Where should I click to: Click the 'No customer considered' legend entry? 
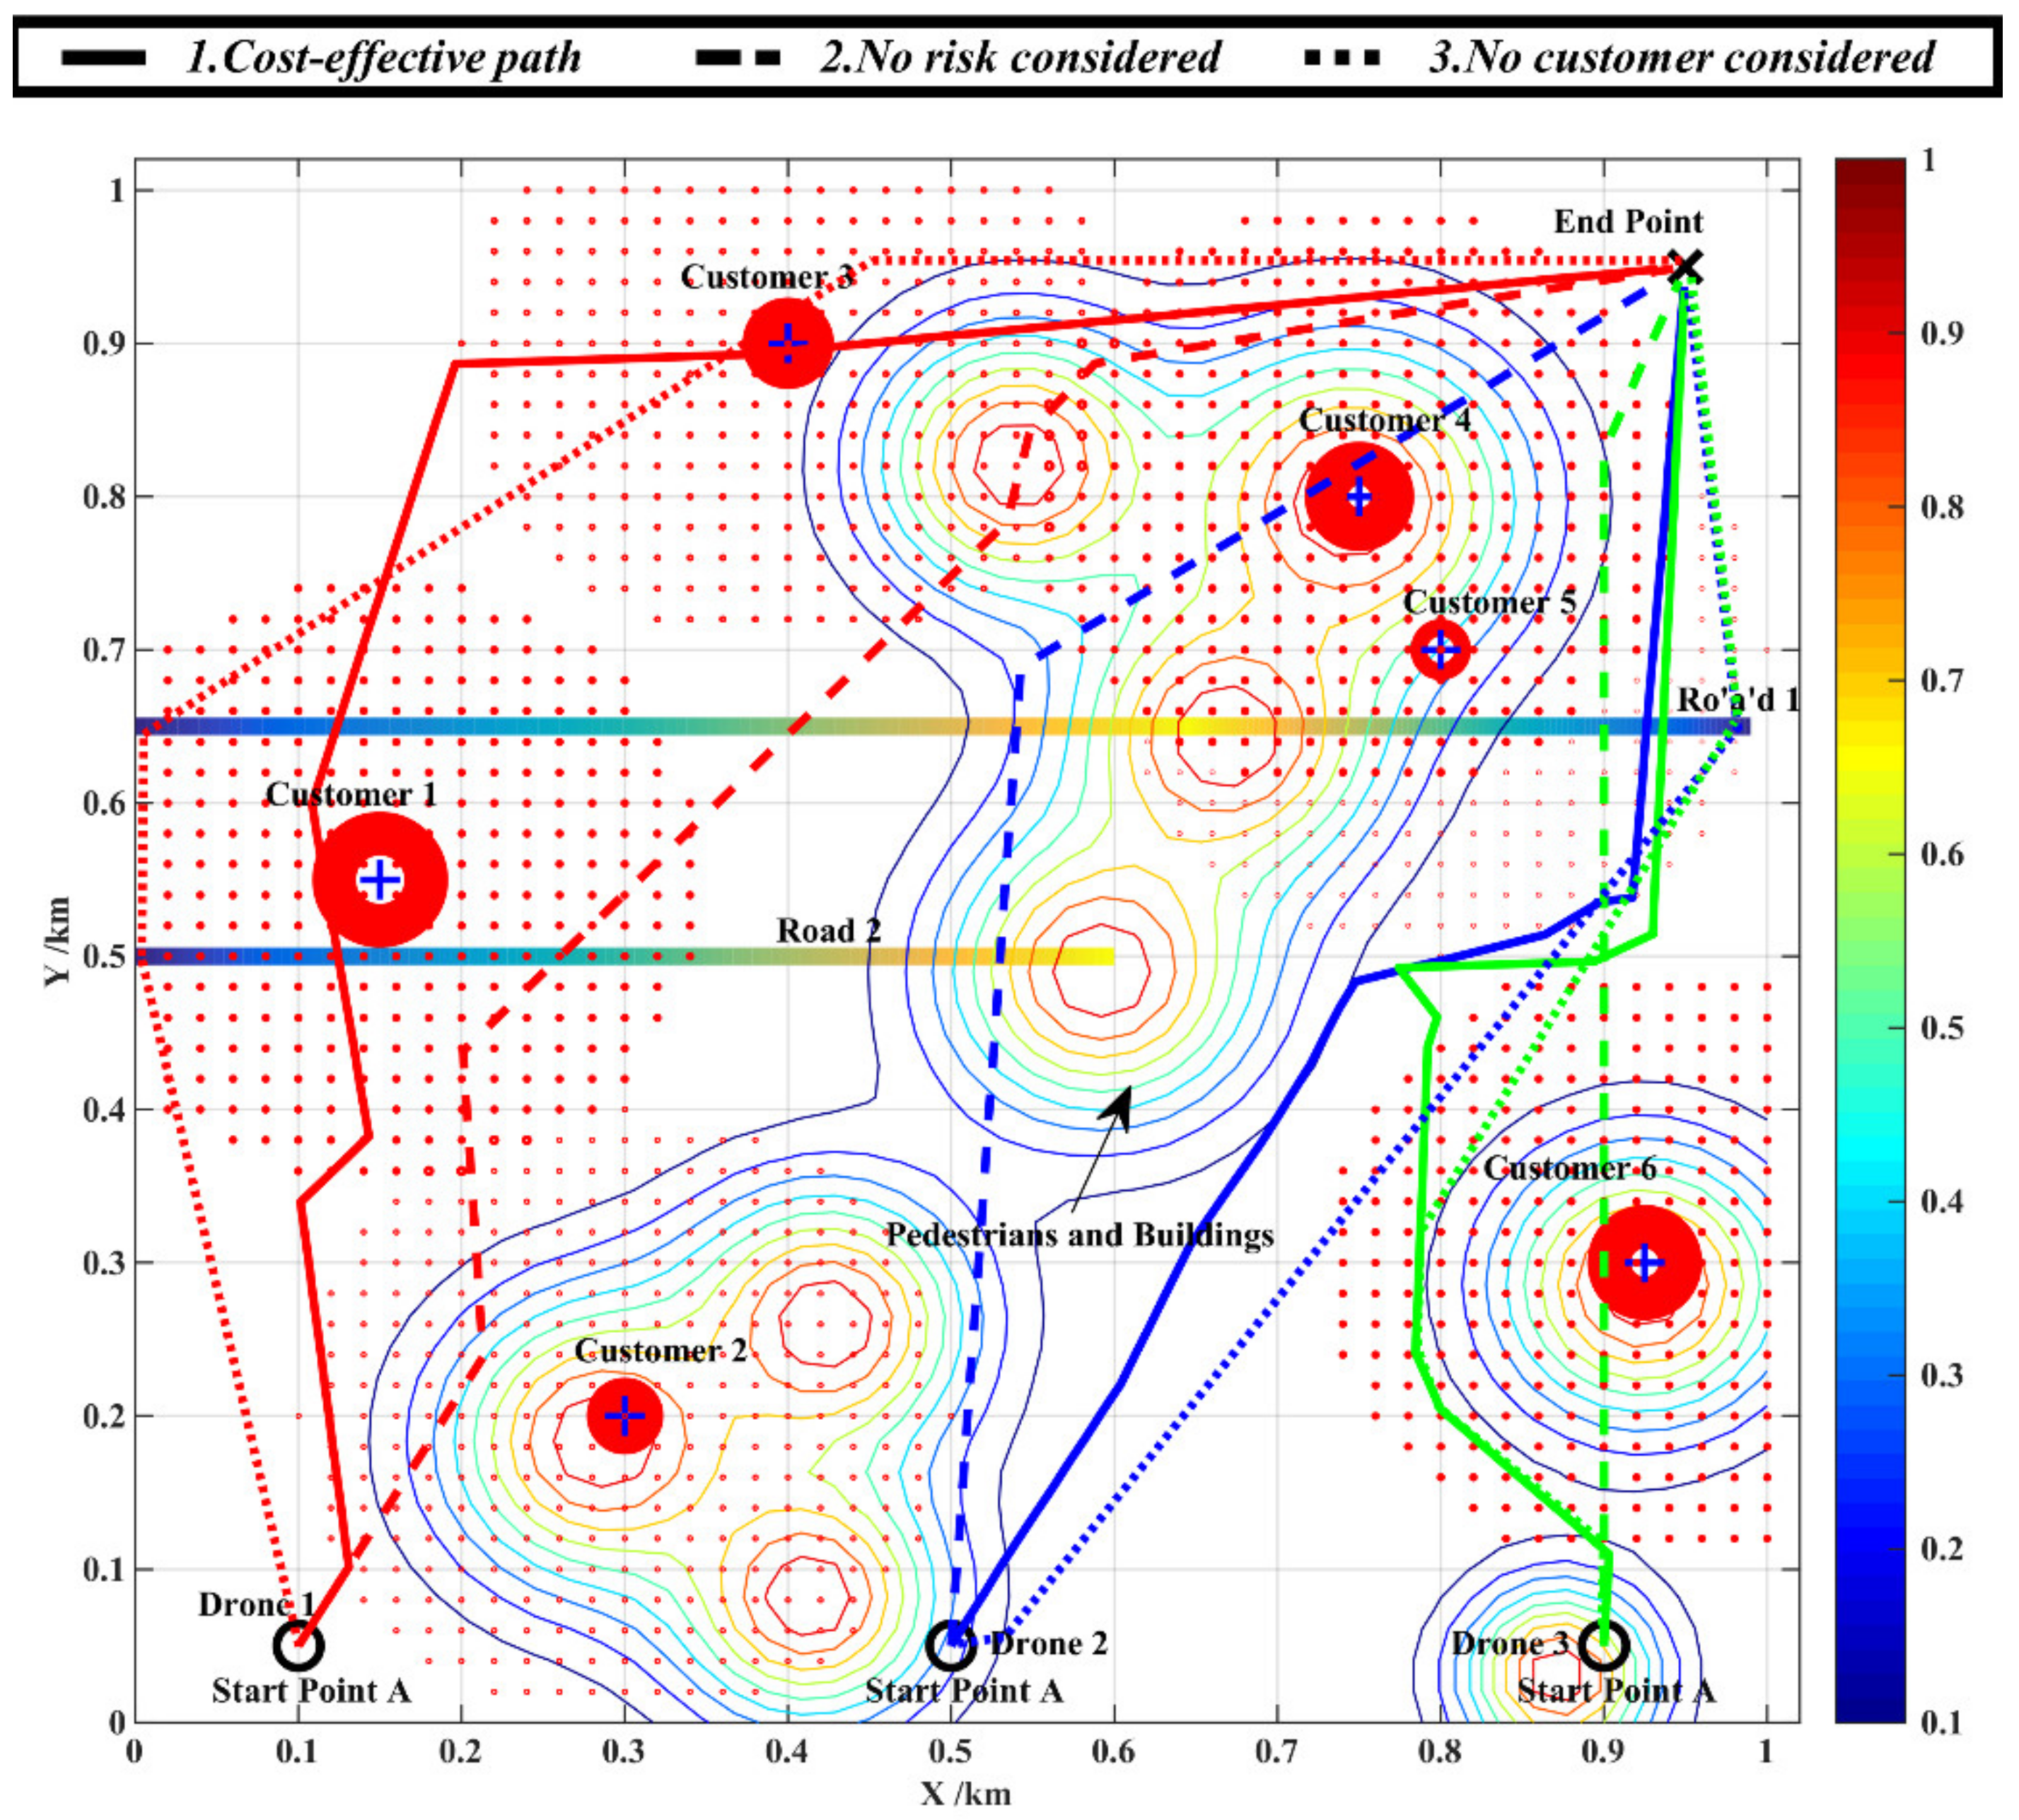1682,57
